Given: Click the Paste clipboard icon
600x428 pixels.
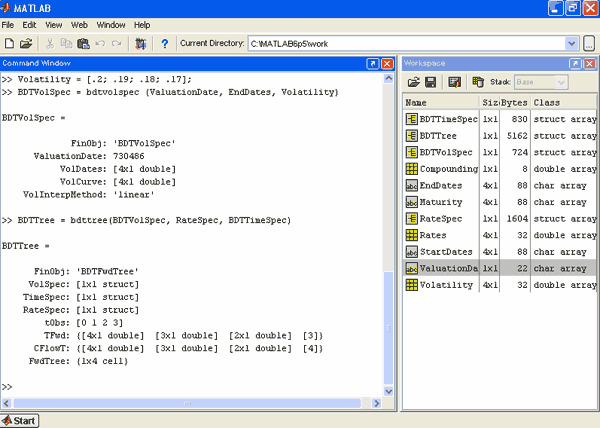Looking at the screenshot, I should [83, 44].
